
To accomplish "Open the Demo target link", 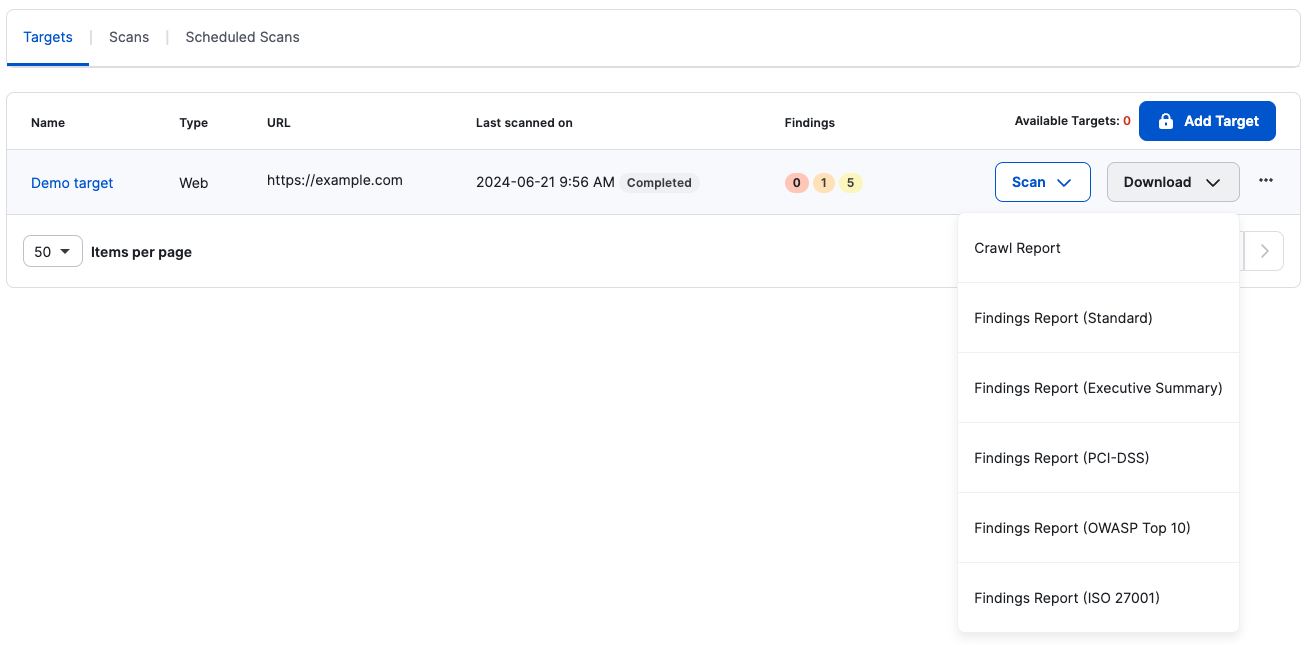I will (72, 183).
